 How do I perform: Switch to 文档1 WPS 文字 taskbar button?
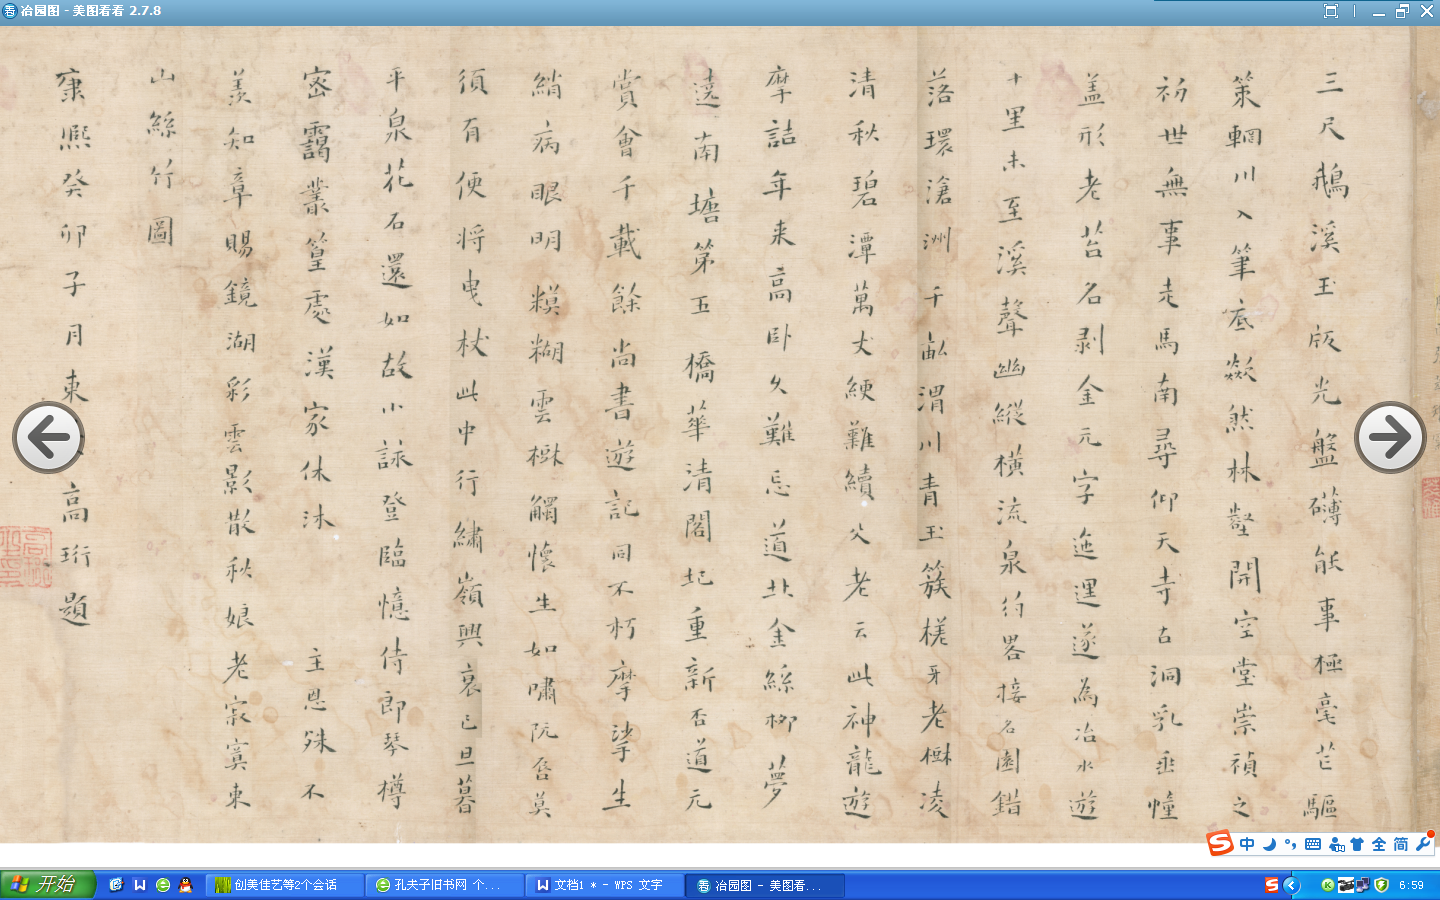click(x=605, y=885)
